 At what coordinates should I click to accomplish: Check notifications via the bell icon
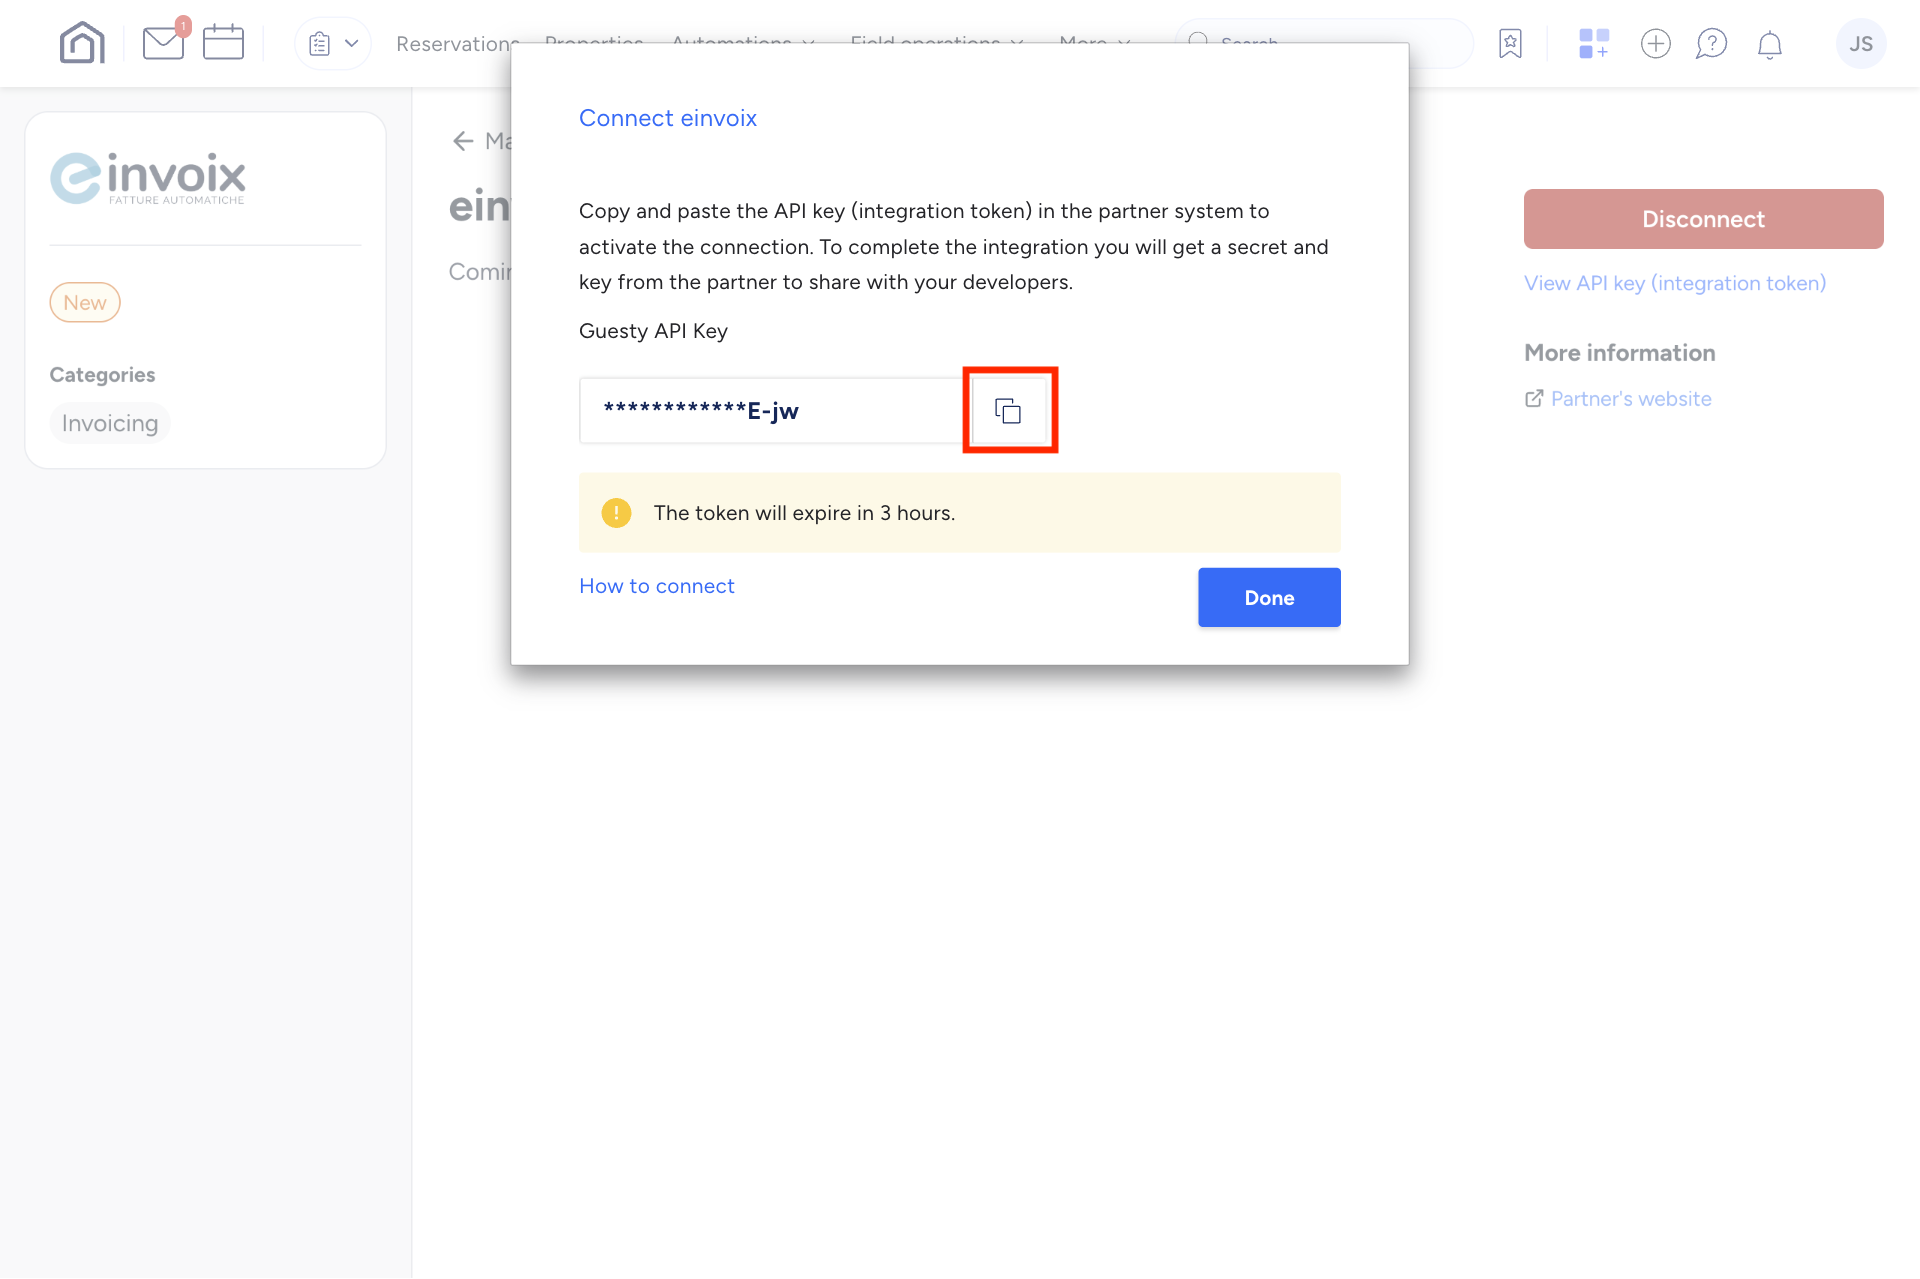[x=1769, y=44]
